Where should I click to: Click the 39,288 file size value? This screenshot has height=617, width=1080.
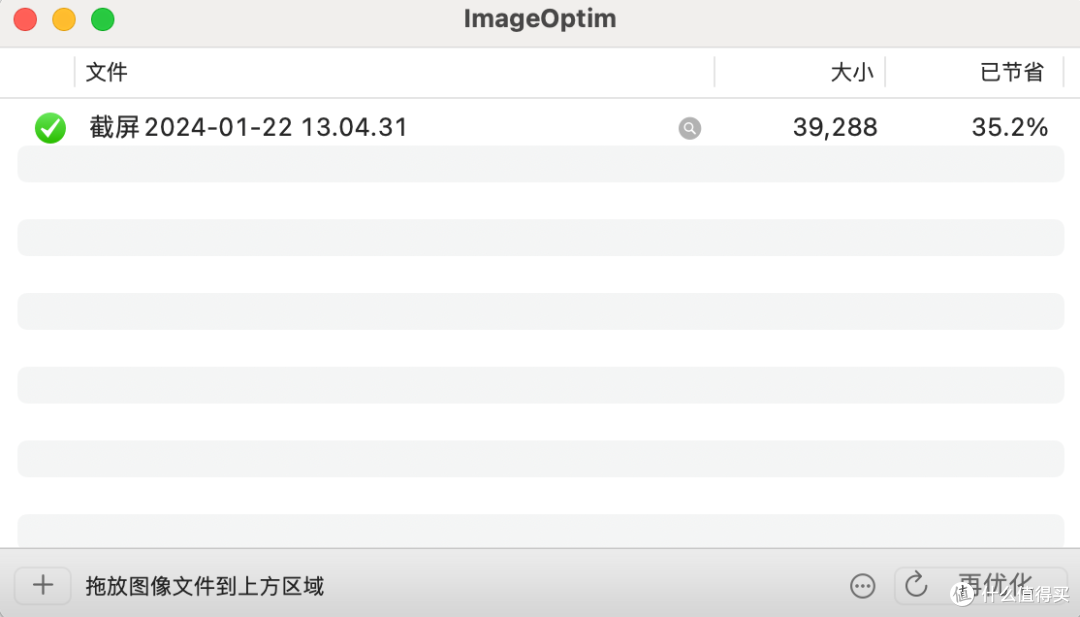tap(834, 128)
